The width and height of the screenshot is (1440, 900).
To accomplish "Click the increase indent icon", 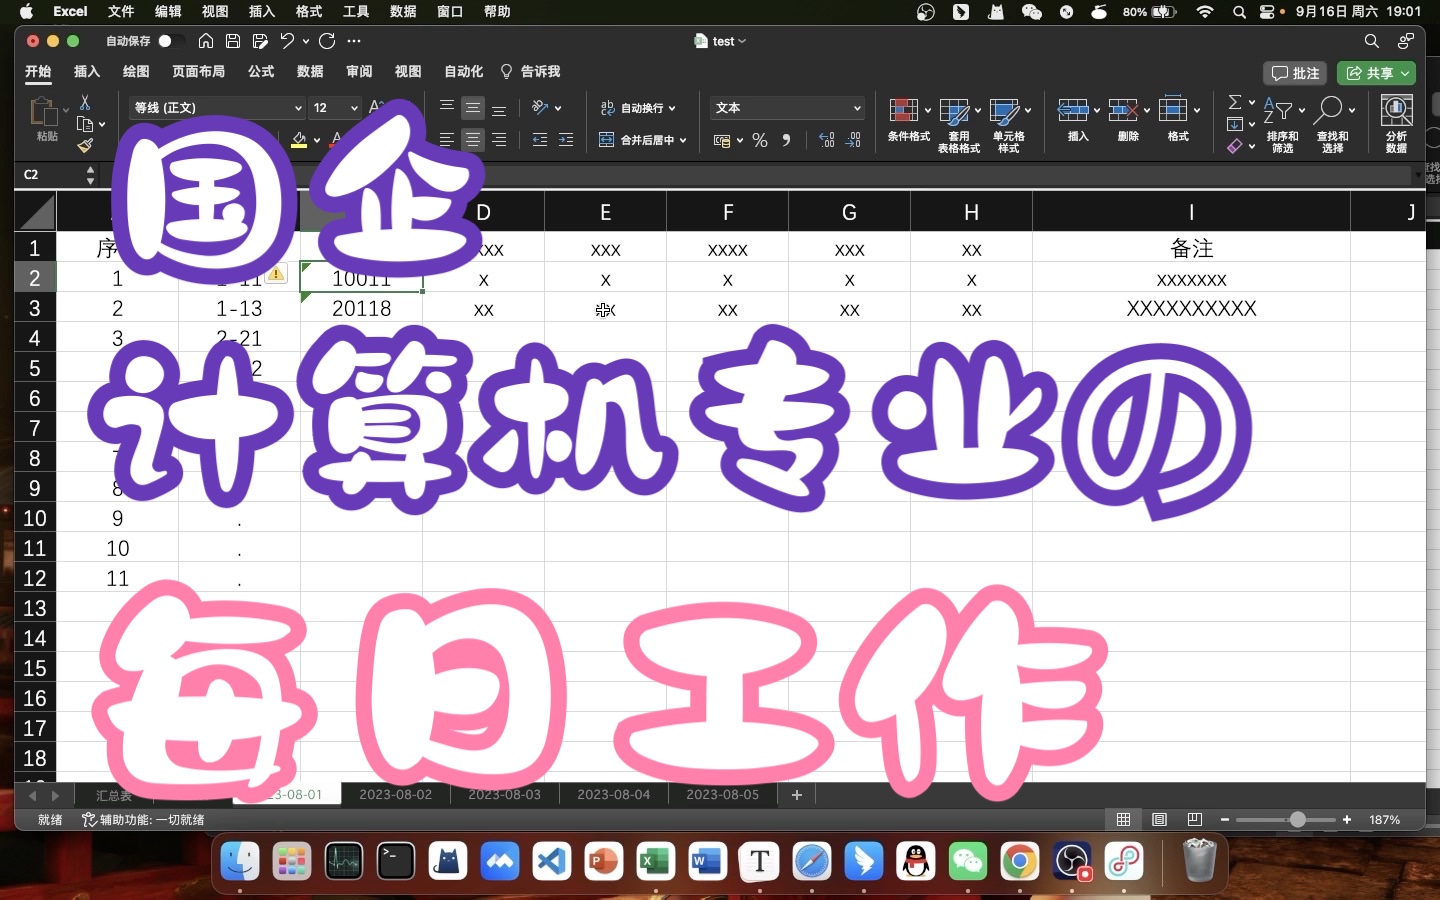I will tap(566, 140).
